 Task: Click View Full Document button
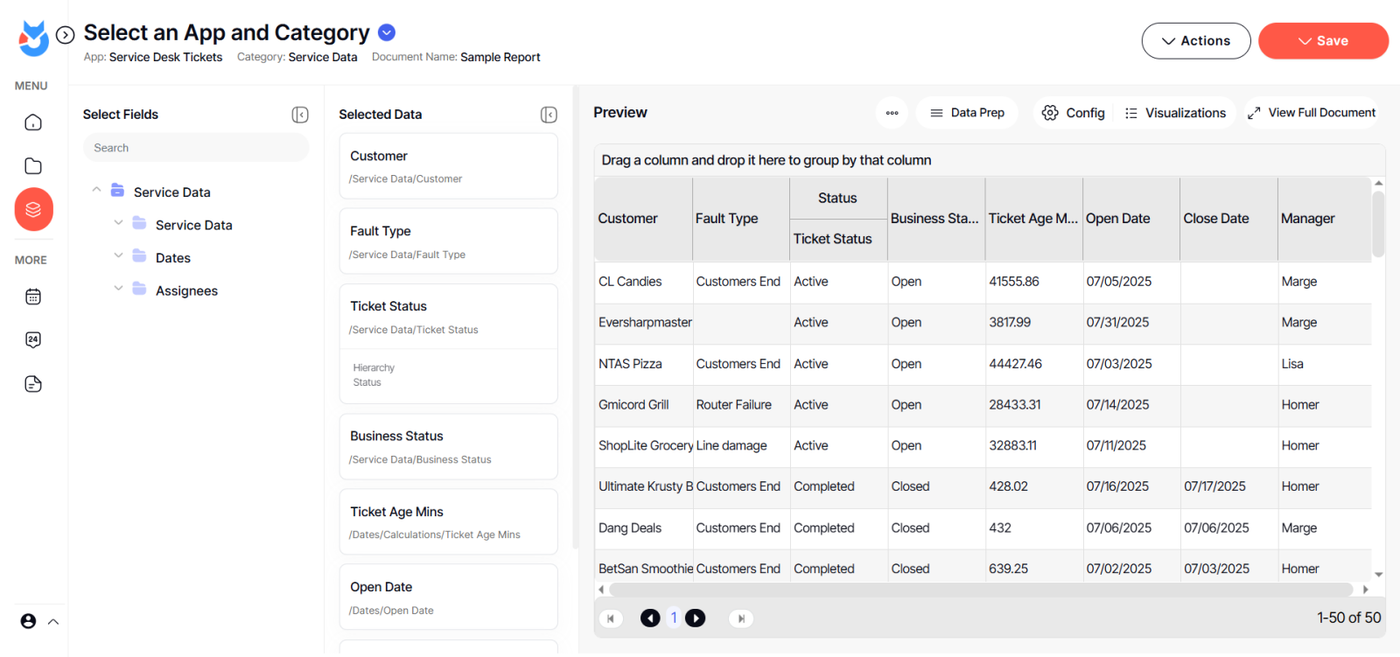(1311, 113)
